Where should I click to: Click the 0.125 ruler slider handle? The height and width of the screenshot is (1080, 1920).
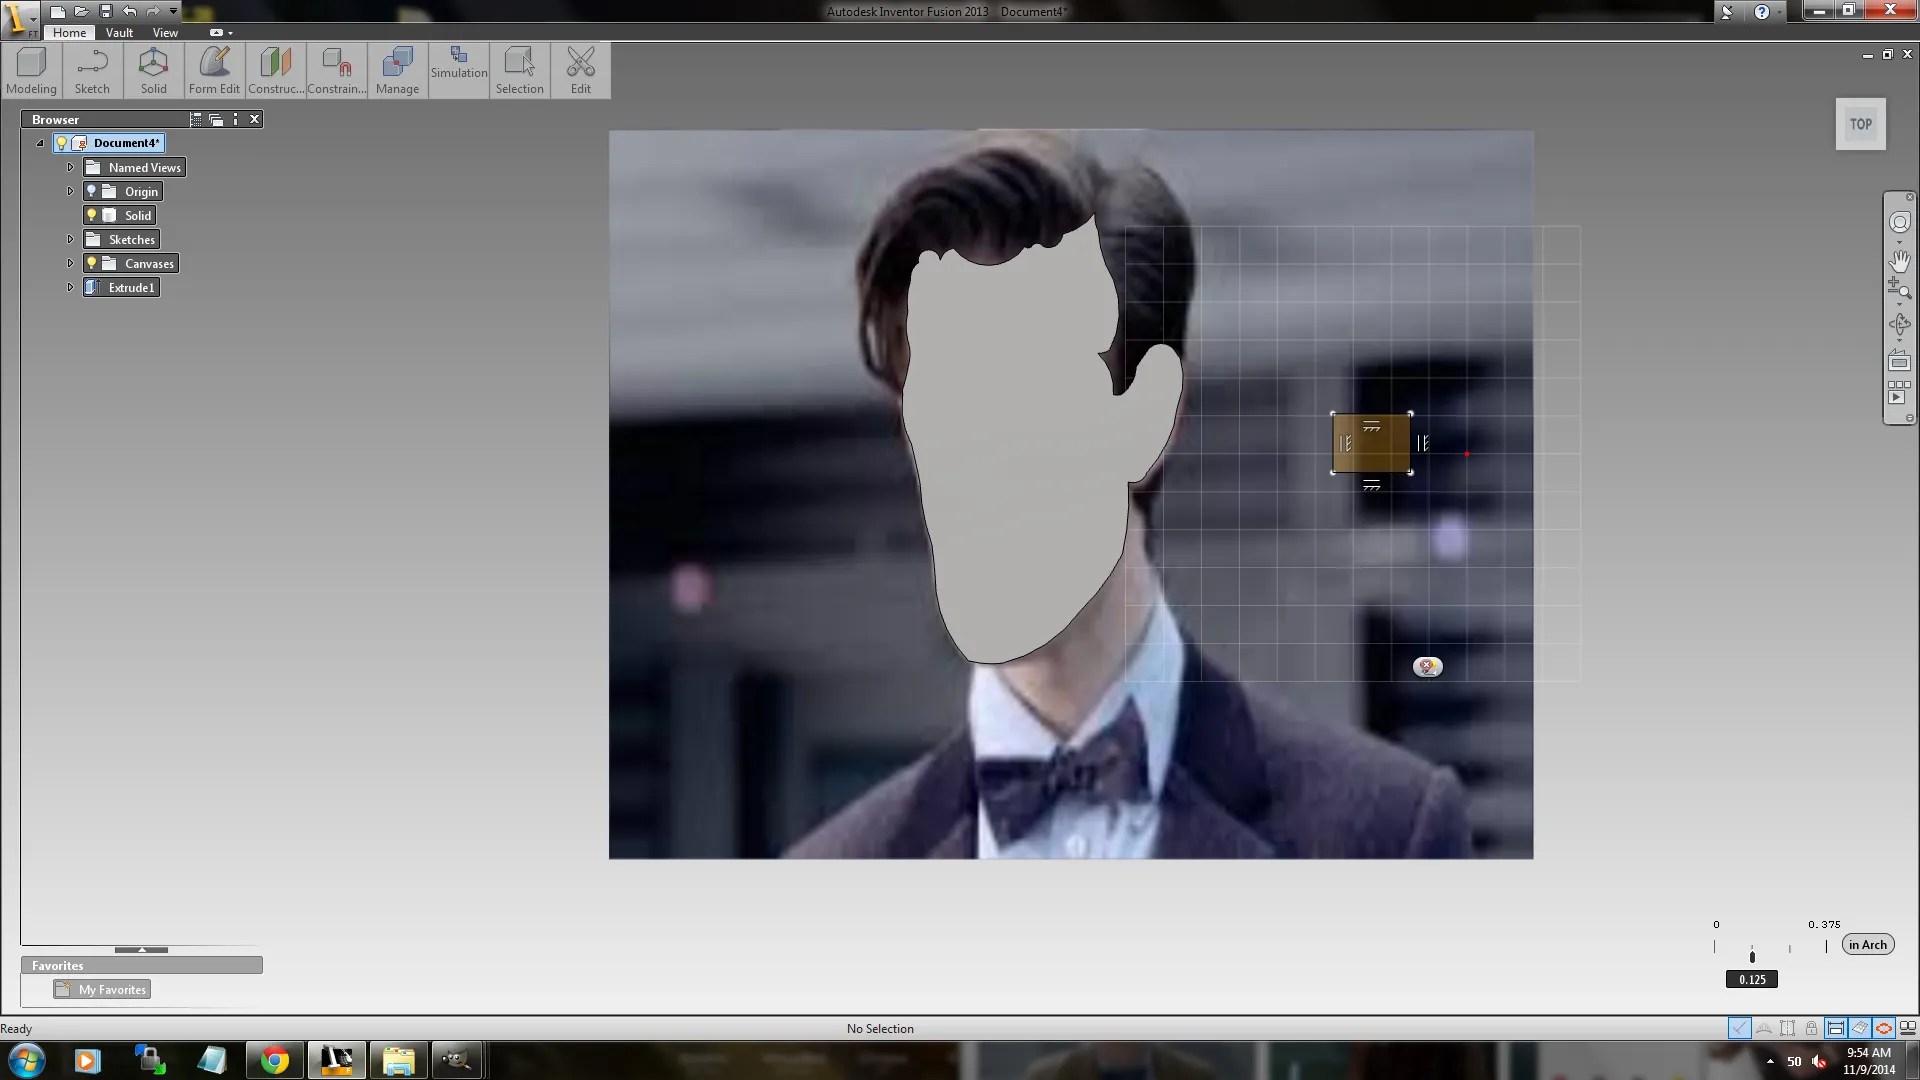(x=1752, y=957)
